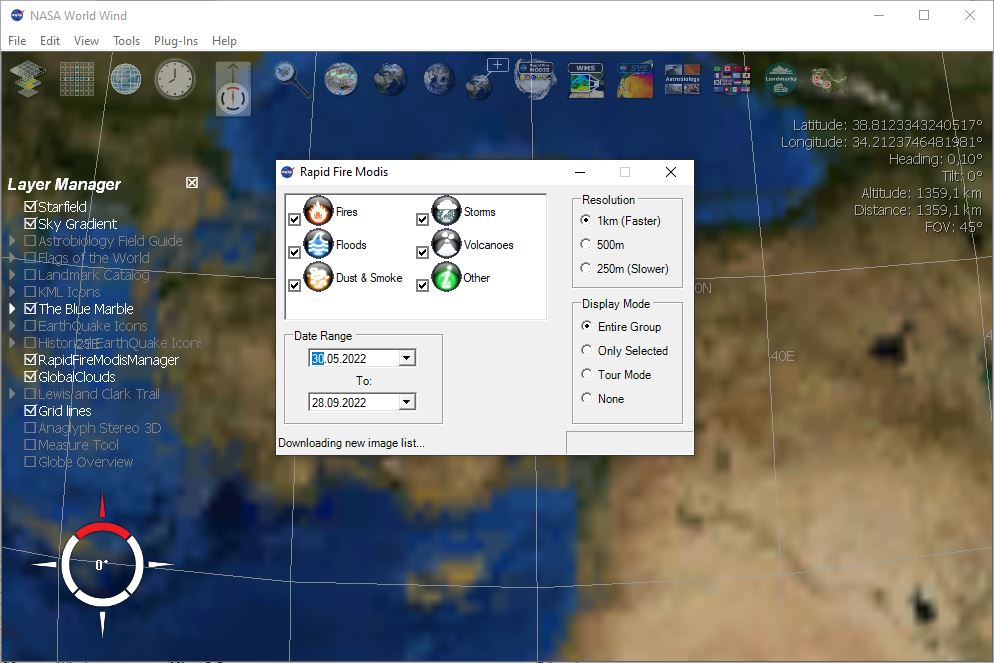Uncheck the Volcanoes checkbox

[423, 252]
